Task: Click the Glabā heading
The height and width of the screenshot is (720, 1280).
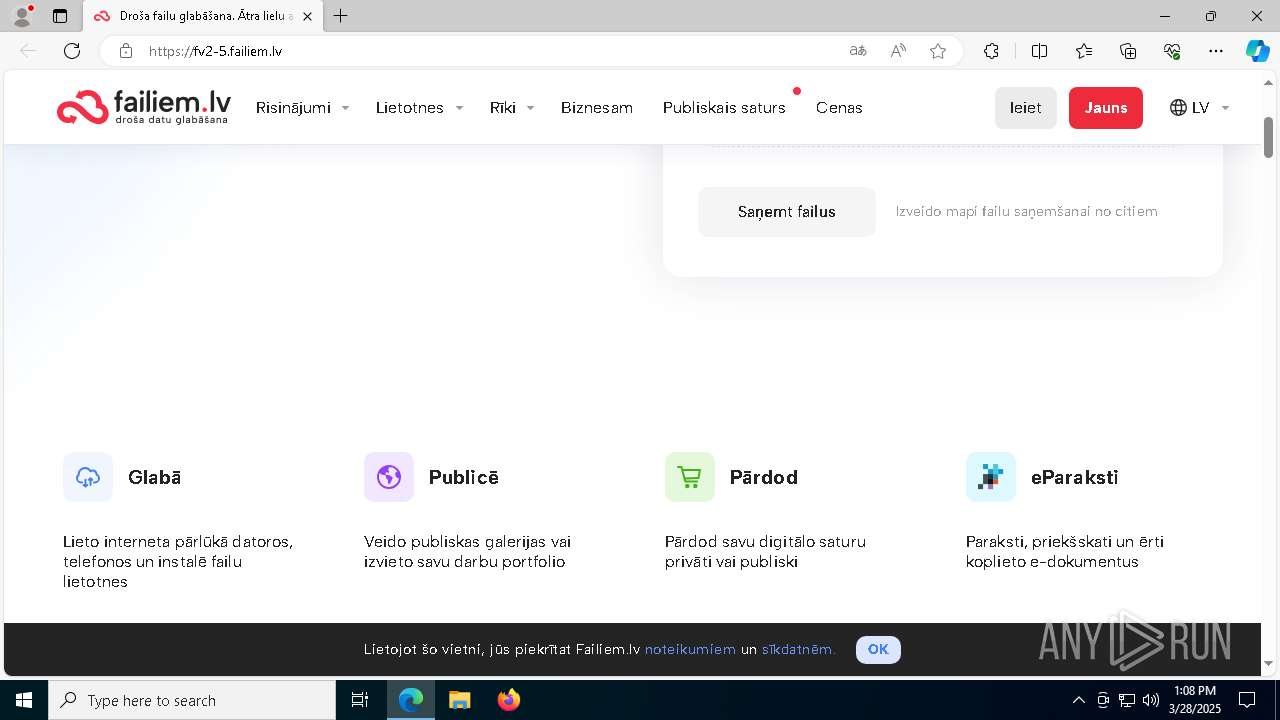Action: [x=154, y=477]
